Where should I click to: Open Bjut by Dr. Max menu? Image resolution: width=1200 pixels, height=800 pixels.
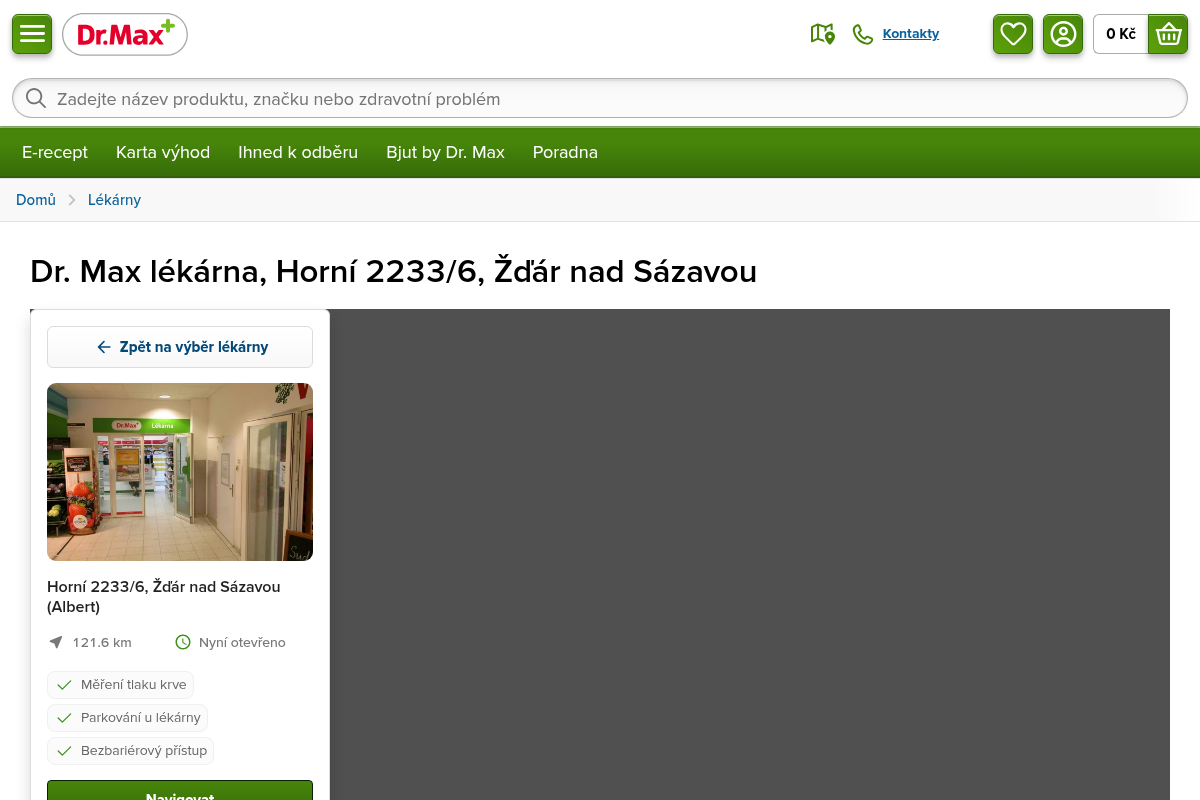445,152
